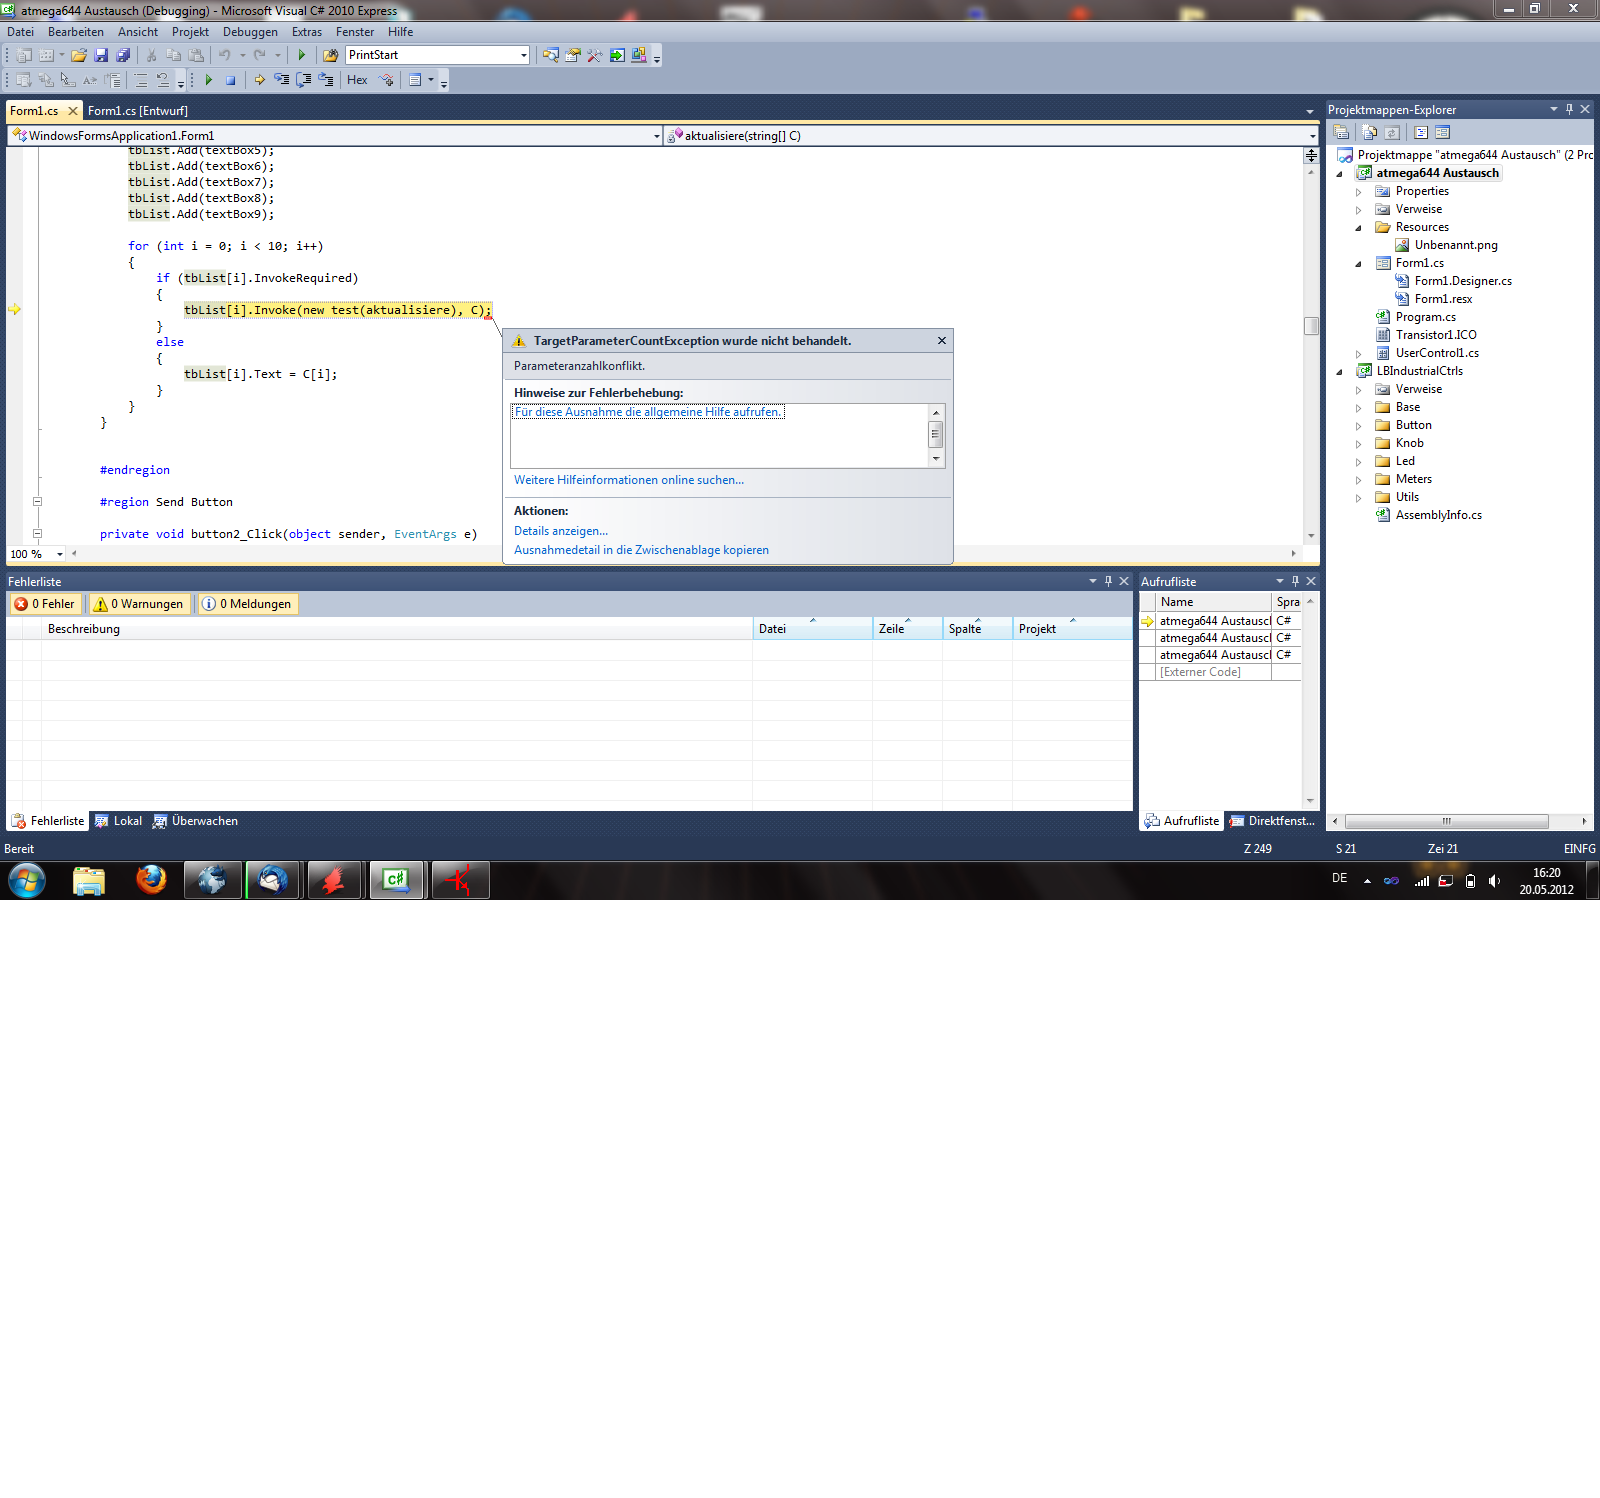Toggle auto-hide pin of Fehlerliste panel
Screen dimensions: 1600x1498
coord(1108,581)
